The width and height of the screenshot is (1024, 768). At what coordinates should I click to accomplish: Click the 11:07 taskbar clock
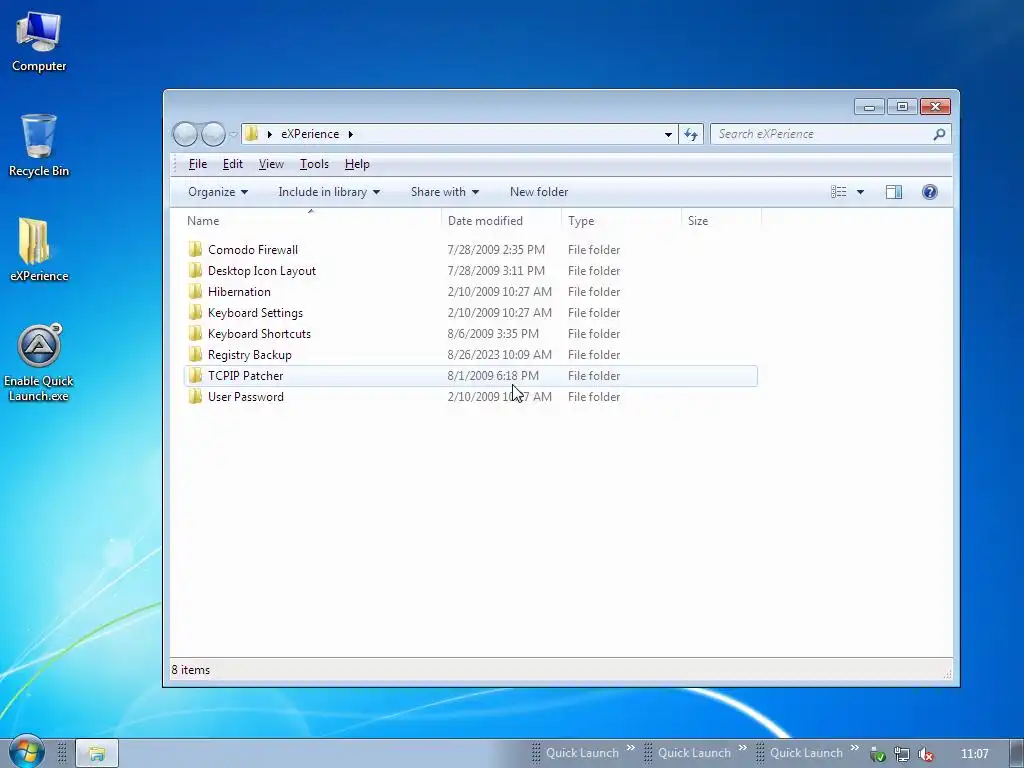click(974, 754)
